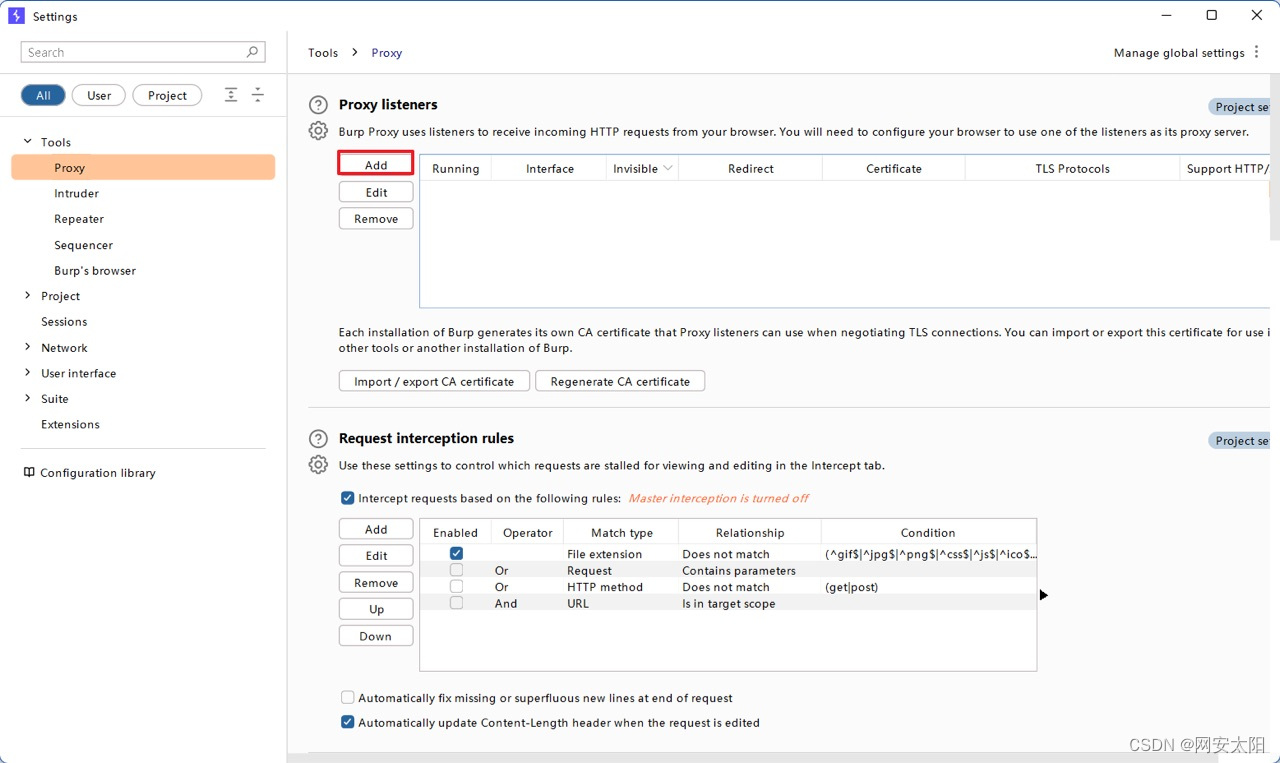Select the All filter tab

pos(43,95)
